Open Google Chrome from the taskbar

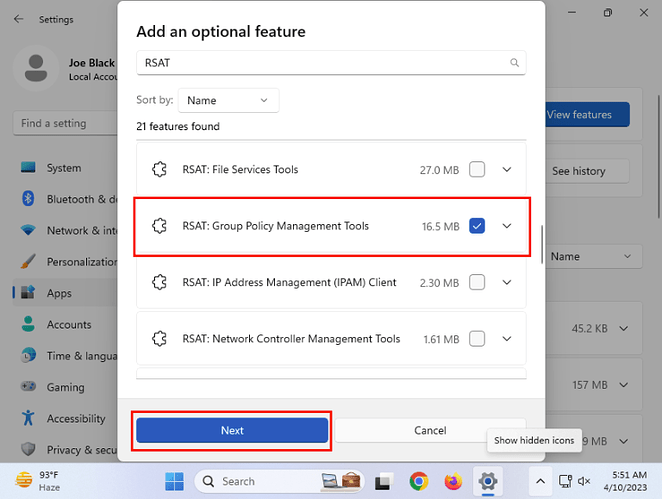pyautogui.click(x=418, y=481)
